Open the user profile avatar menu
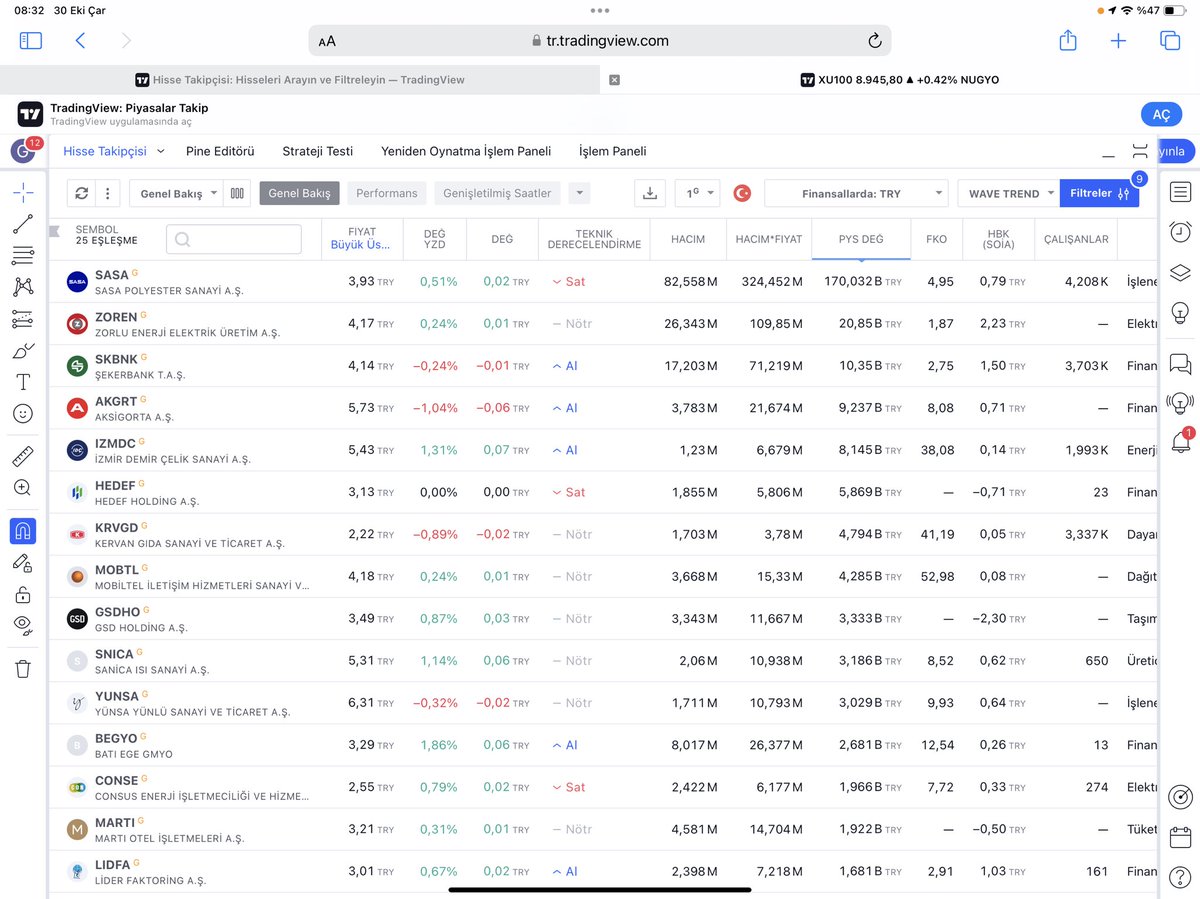Image resolution: width=1200 pixels, height=899 pixels. (23, 151)
